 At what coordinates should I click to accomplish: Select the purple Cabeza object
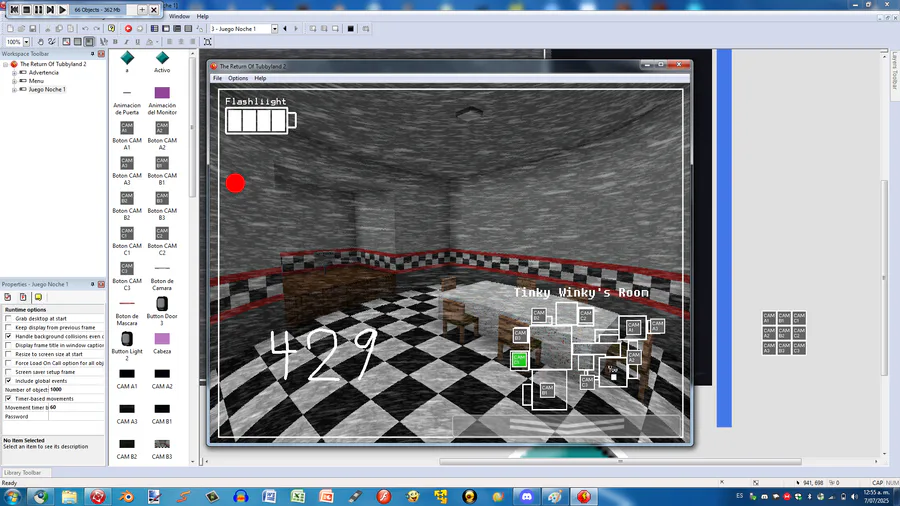pos(162,342)
